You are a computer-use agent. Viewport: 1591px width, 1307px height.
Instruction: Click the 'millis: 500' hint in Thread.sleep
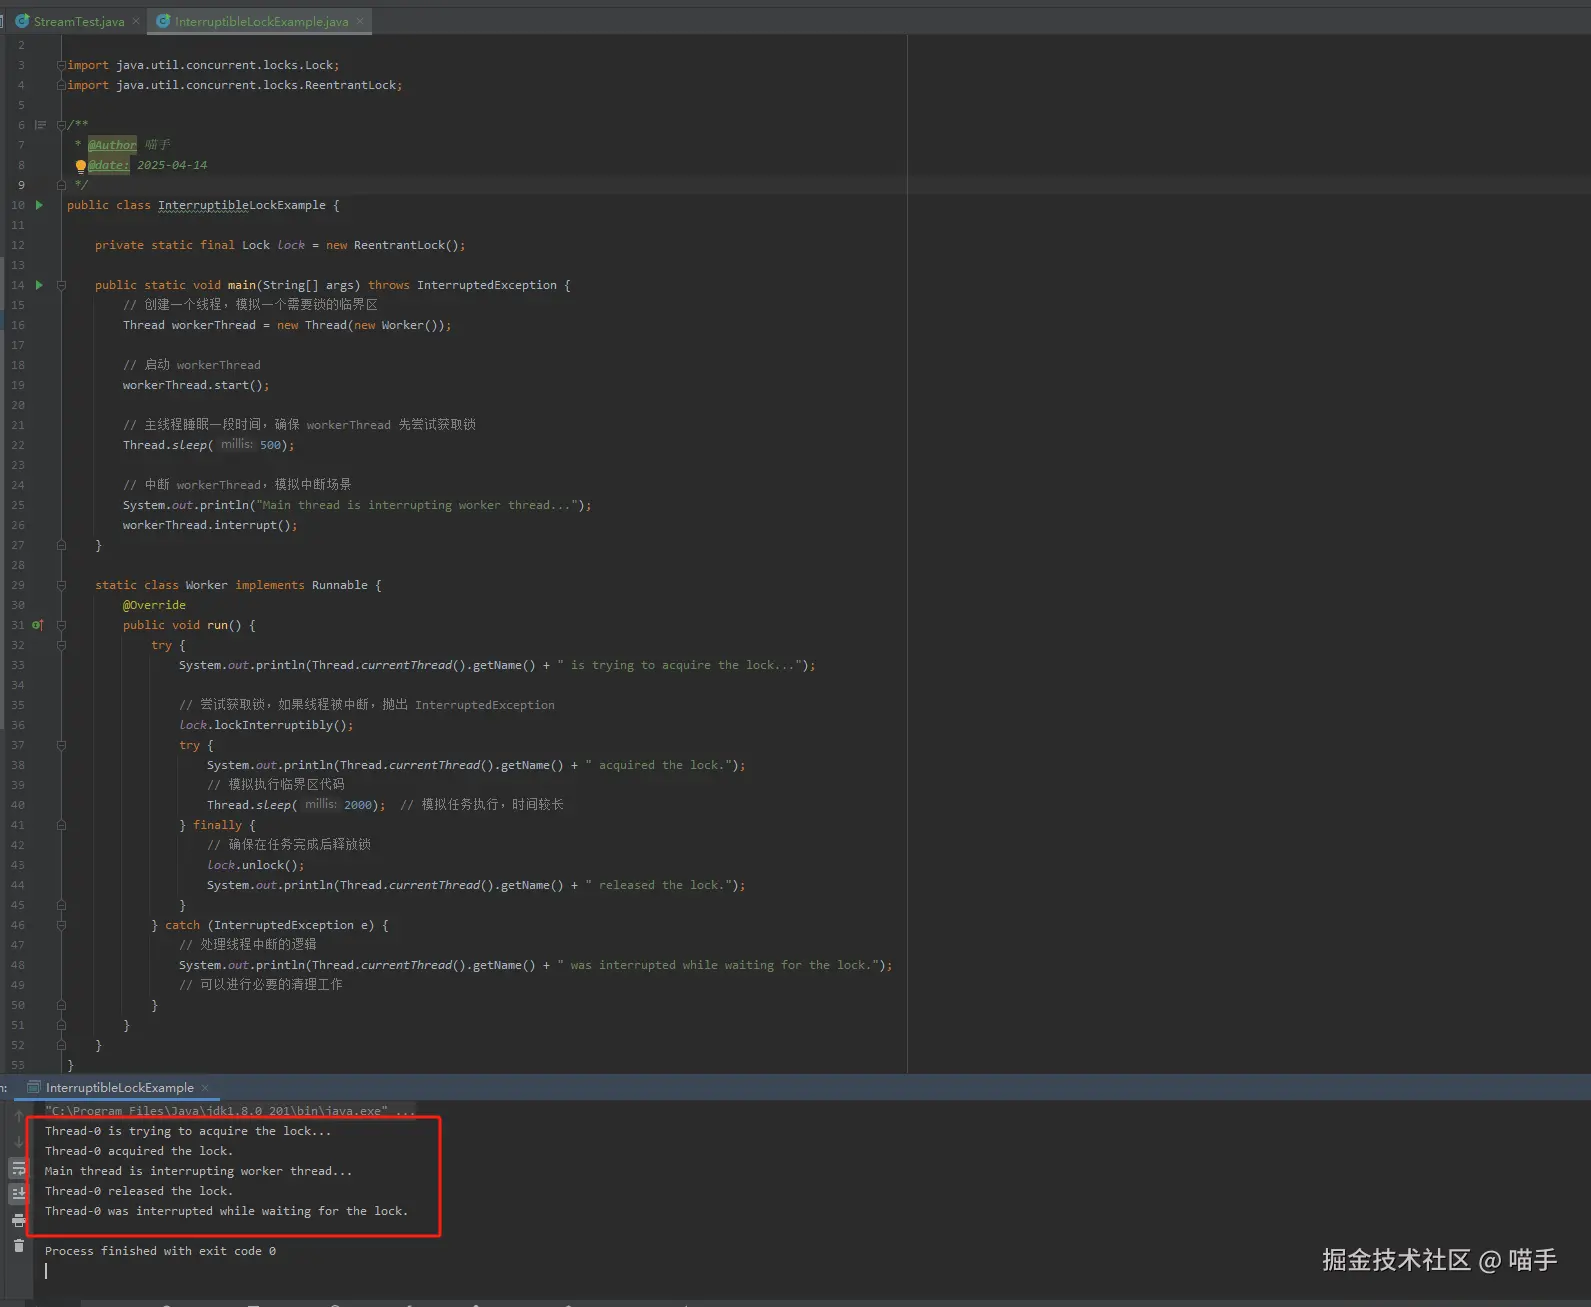click(x=251, y=445)
